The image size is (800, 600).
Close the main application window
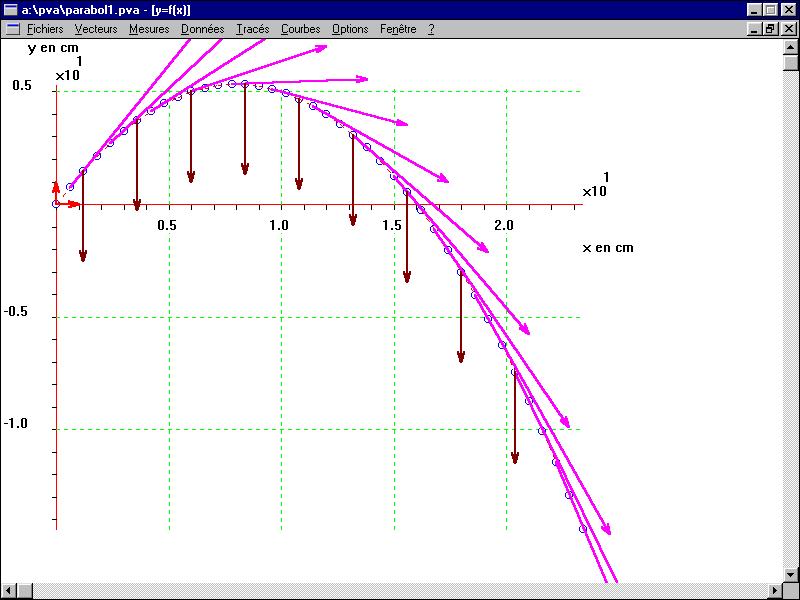[787, 10]
